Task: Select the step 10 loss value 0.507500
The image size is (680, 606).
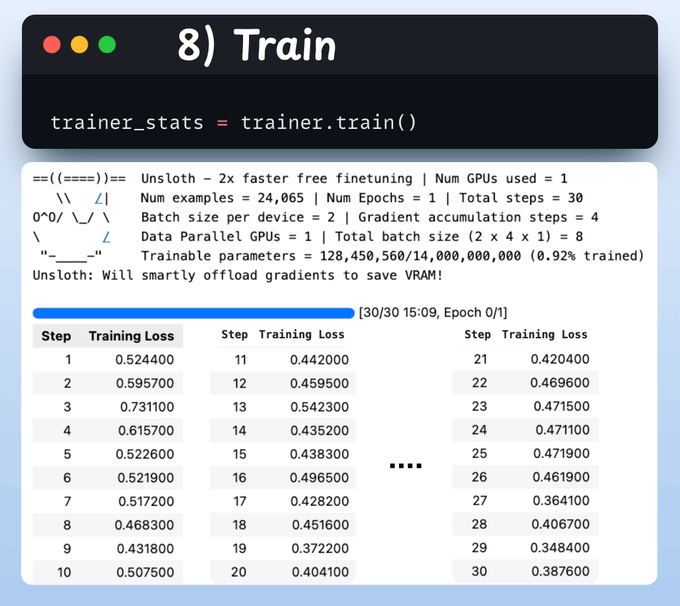Action: click(x=144, y=573)
